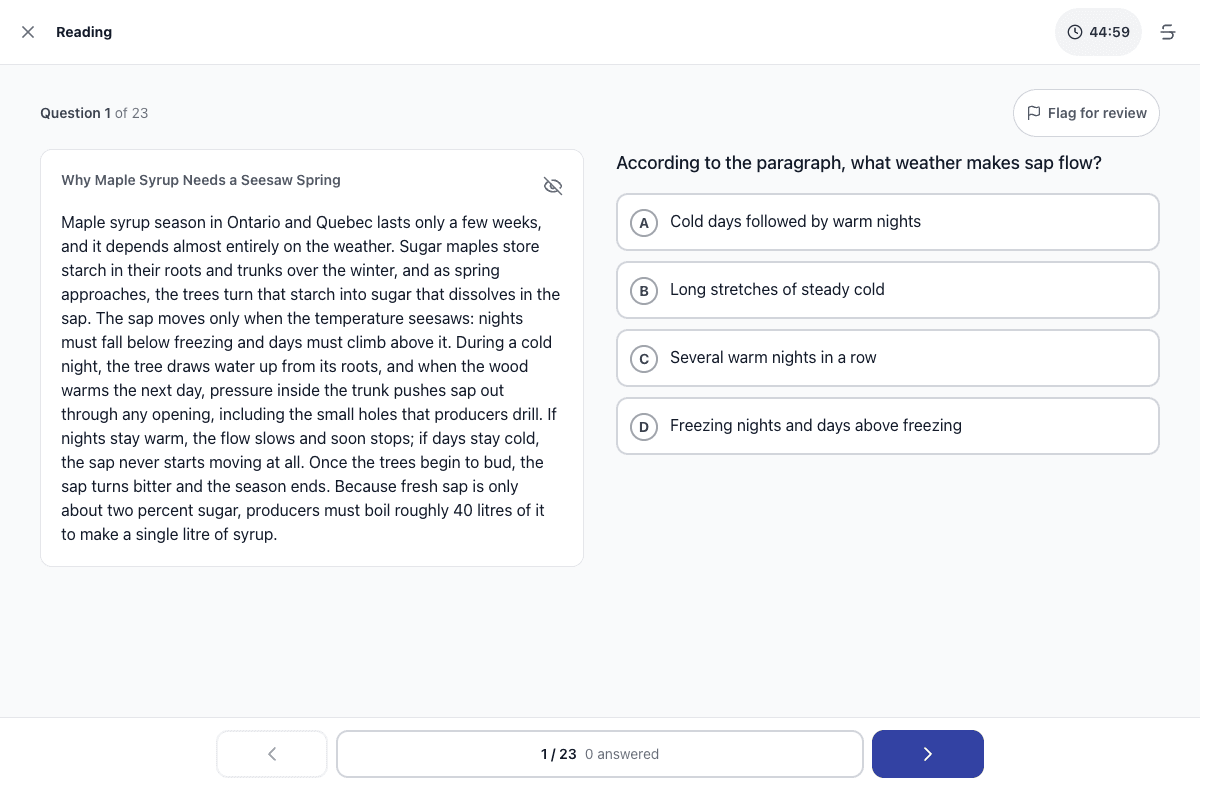Click the passage line starting 'Maple syrup season in Ontario'
Image resolution: width=1215 pixels, height=790 pixels.
tap(301, 222)
